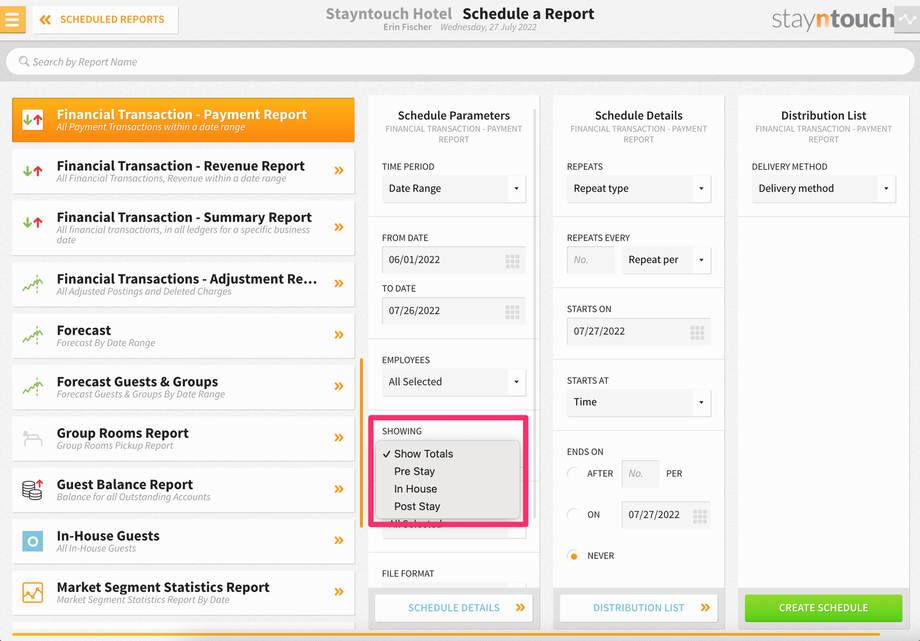Open In-House Guests chevron

pos(339,541)
